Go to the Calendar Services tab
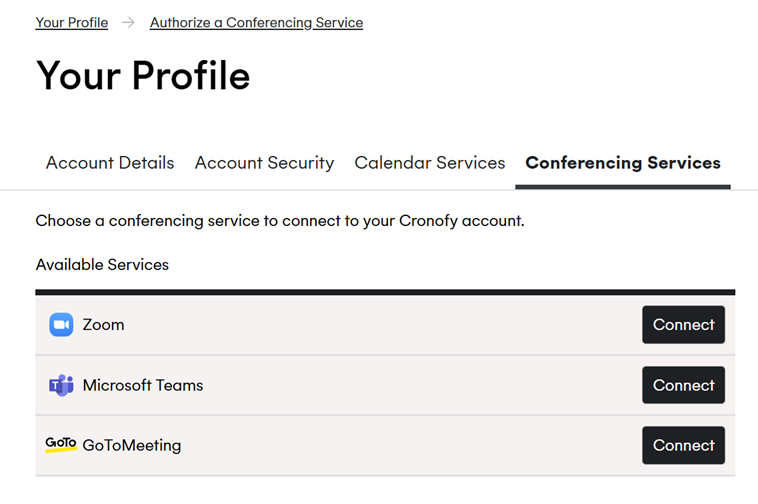The image size is (758, 504). click(430, 163)
